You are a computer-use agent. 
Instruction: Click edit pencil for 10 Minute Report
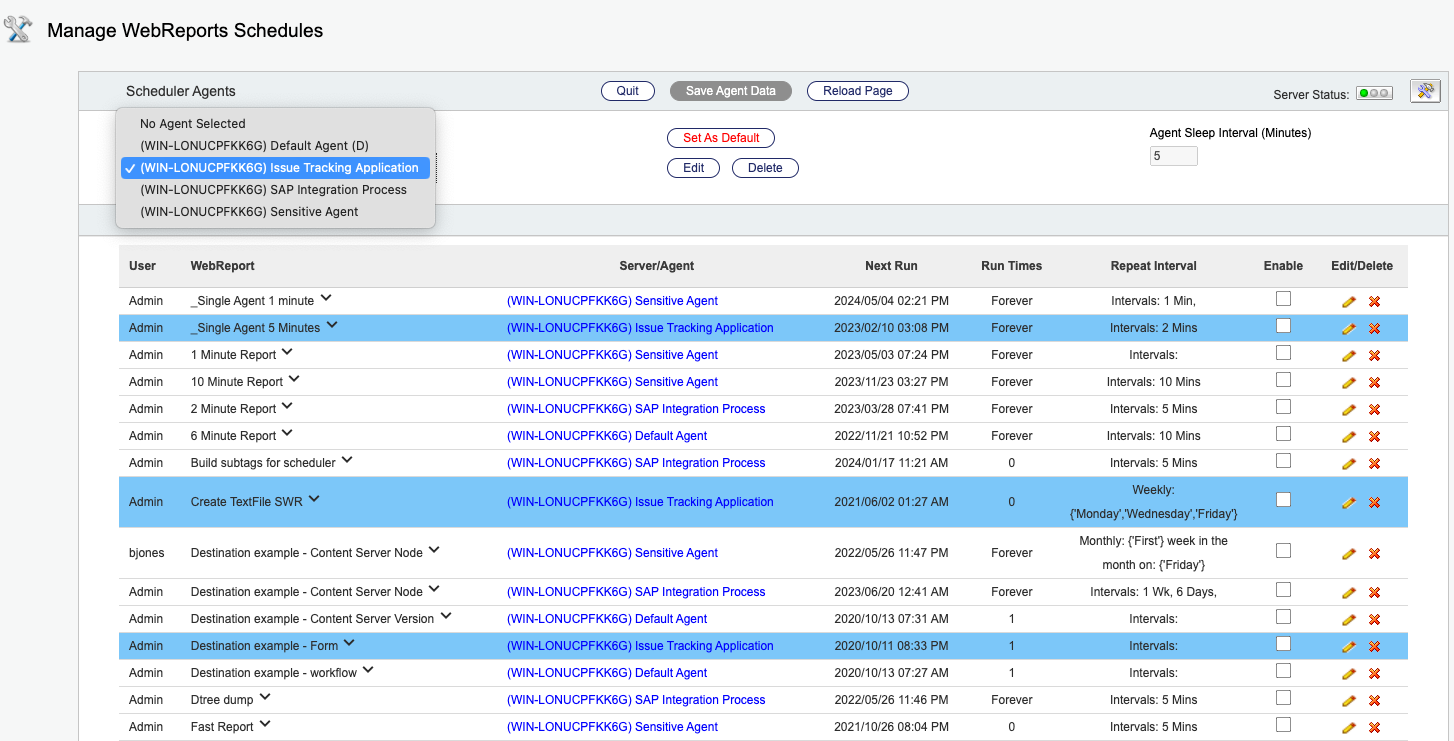coord(1349,382)
